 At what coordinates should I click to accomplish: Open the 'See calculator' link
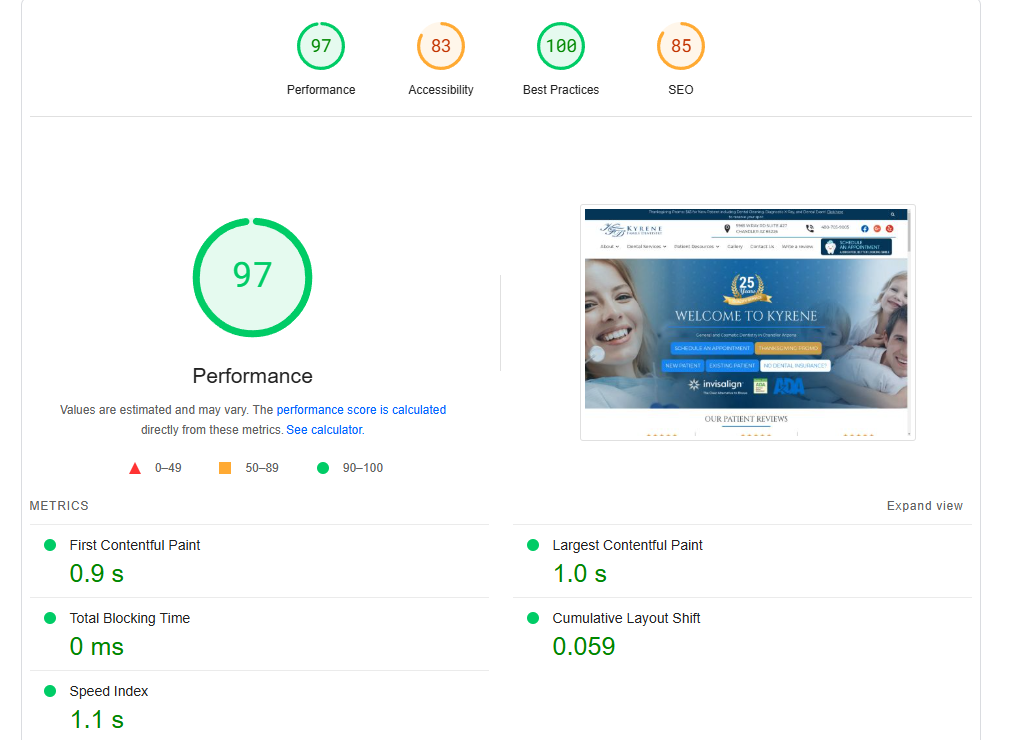point(324,430)
